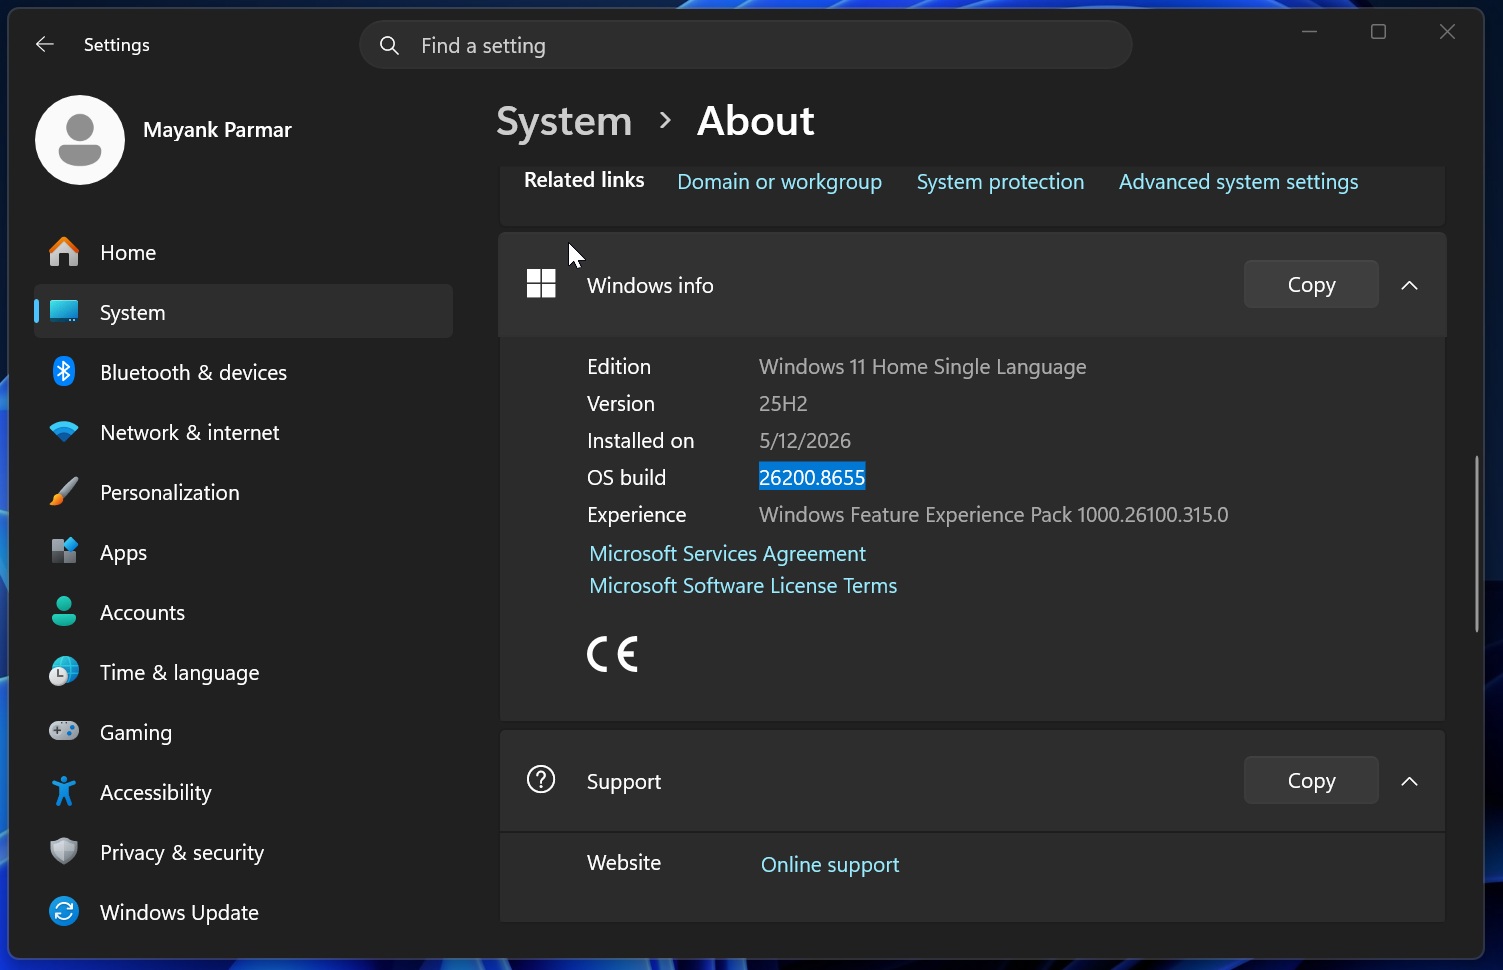Click the Accessibility figure icon
The height and width of the screenshot is (970, 1503).
pos(64,792)
